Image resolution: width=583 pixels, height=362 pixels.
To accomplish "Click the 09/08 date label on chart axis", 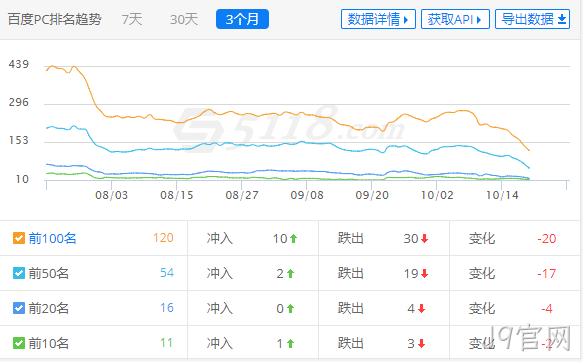I will [307, 195].
